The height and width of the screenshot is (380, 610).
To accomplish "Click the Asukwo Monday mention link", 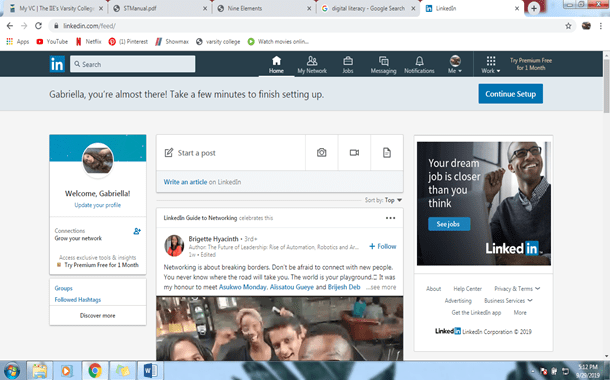I will point(243,287).
